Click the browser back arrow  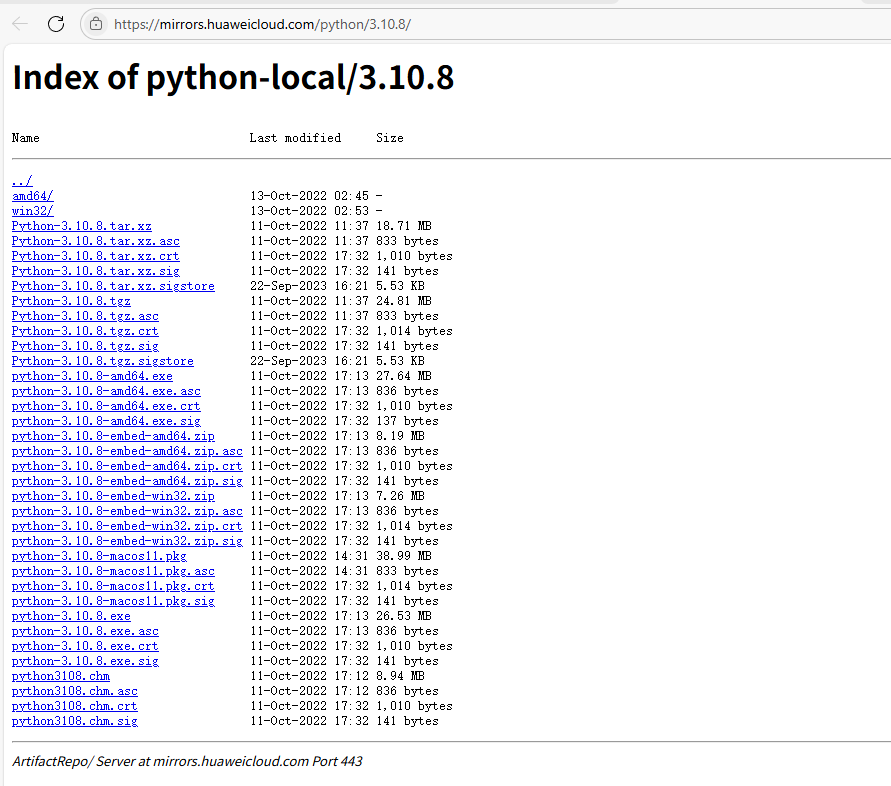coord(20,24)
